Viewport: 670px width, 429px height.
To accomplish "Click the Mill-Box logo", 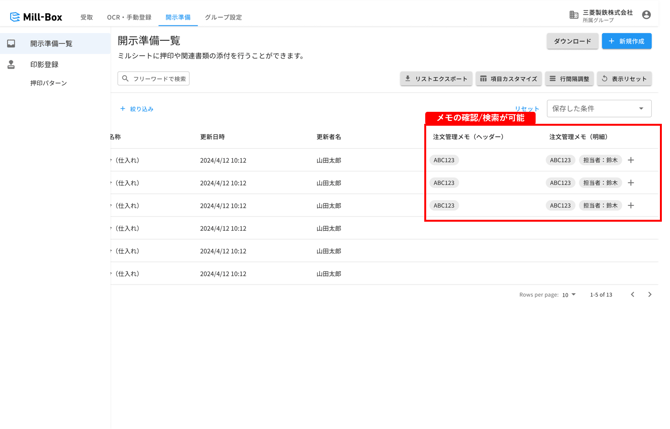I will [x=36, y=17].
